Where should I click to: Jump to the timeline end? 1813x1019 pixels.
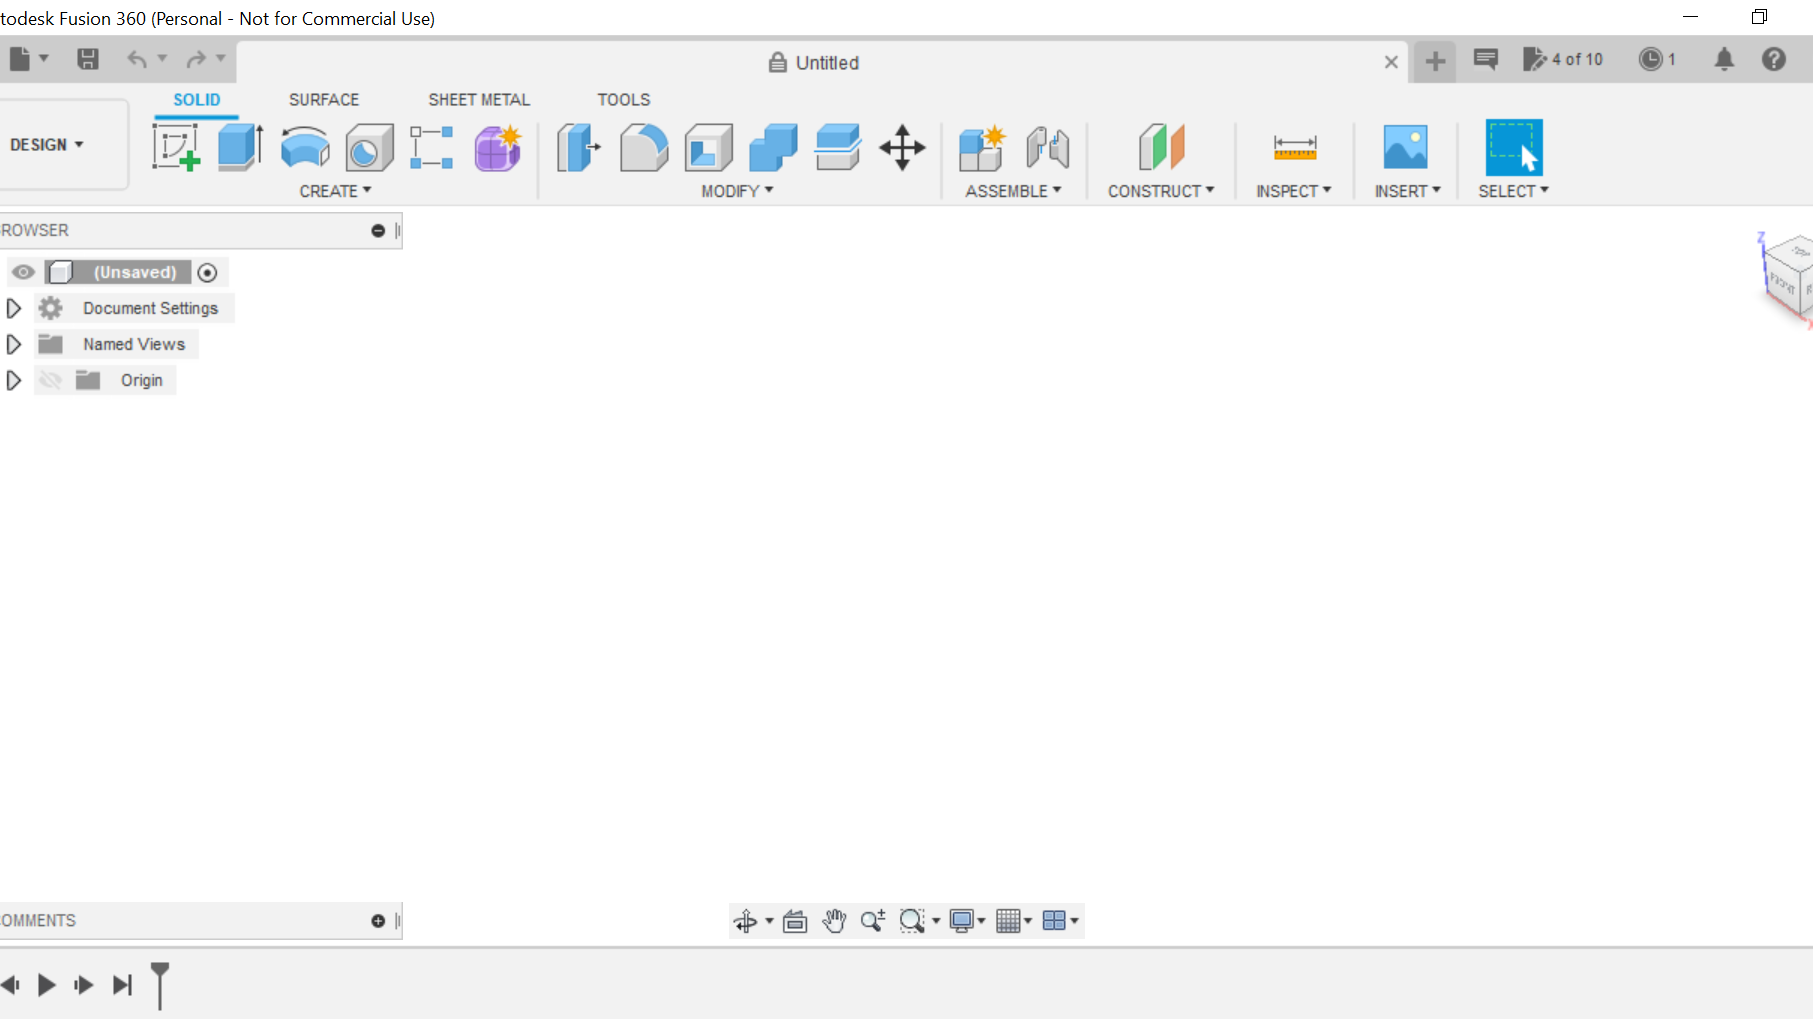122,985
